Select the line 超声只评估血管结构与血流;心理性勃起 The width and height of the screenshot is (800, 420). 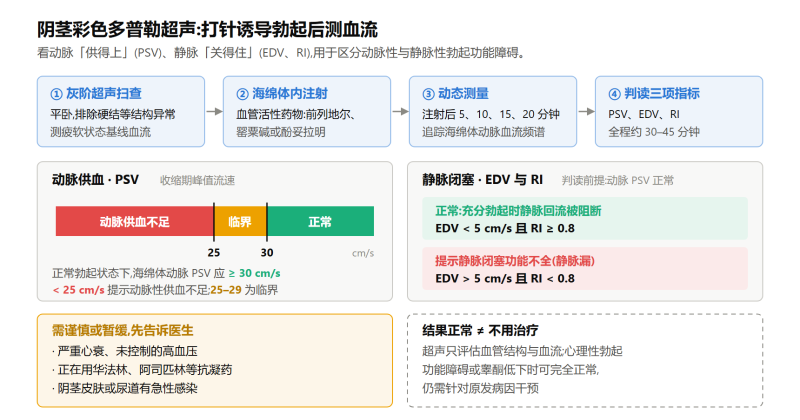click(522, 351)
